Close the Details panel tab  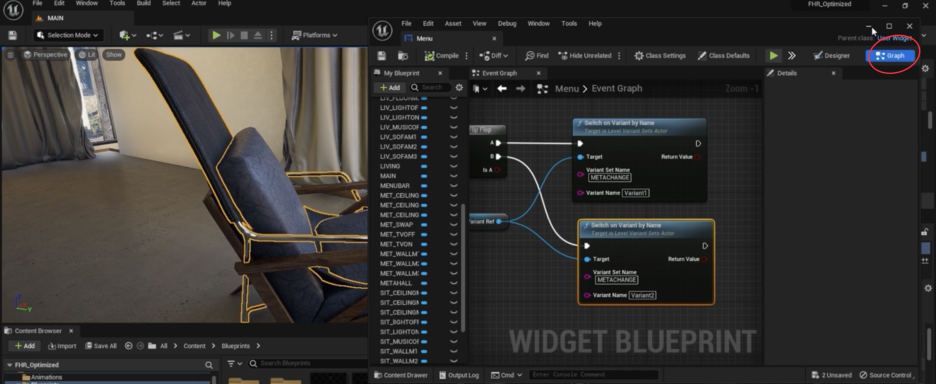click(834, 73)
